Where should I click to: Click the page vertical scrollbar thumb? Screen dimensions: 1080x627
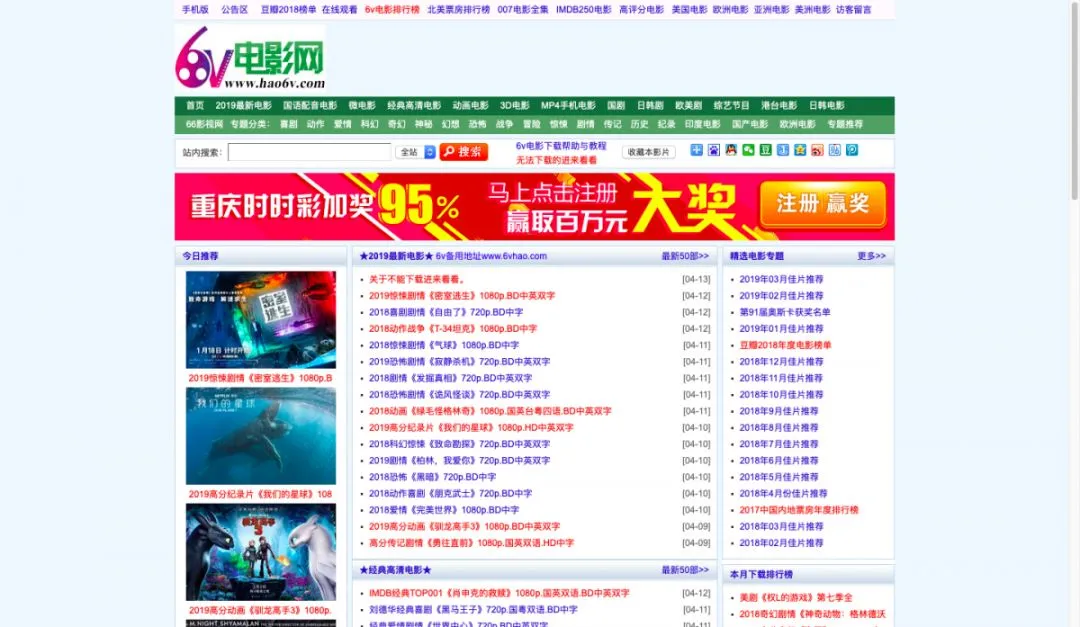point(1074,100)
